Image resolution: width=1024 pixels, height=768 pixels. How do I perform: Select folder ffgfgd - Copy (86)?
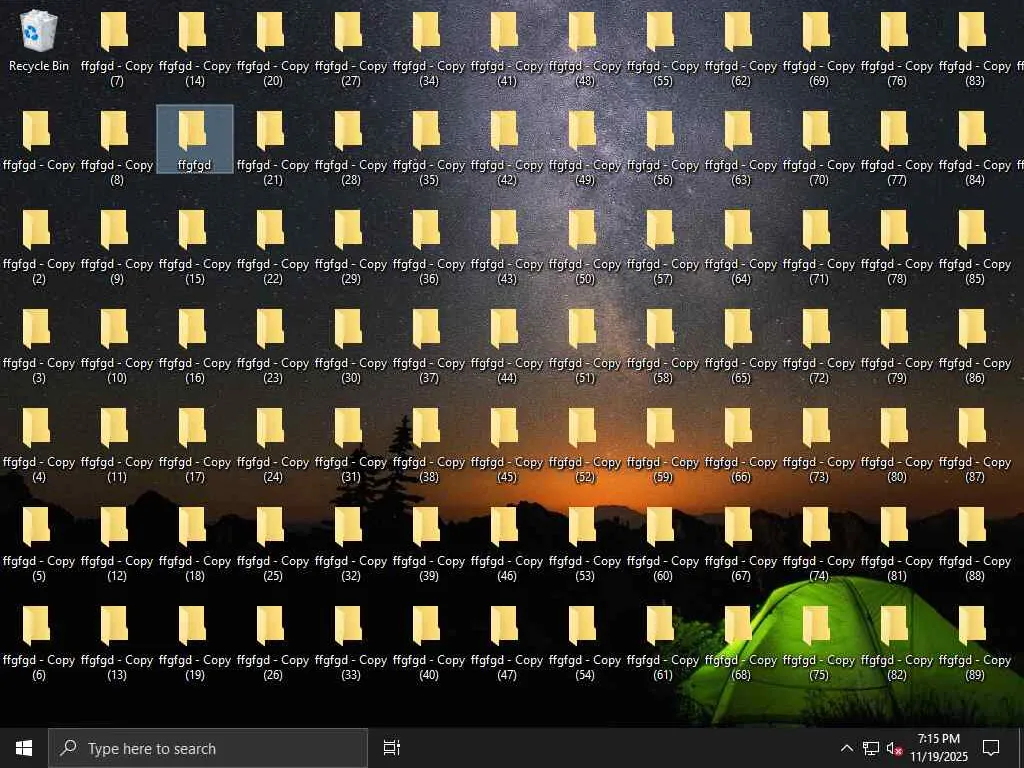pyautogui.click(x=975, y=345)
